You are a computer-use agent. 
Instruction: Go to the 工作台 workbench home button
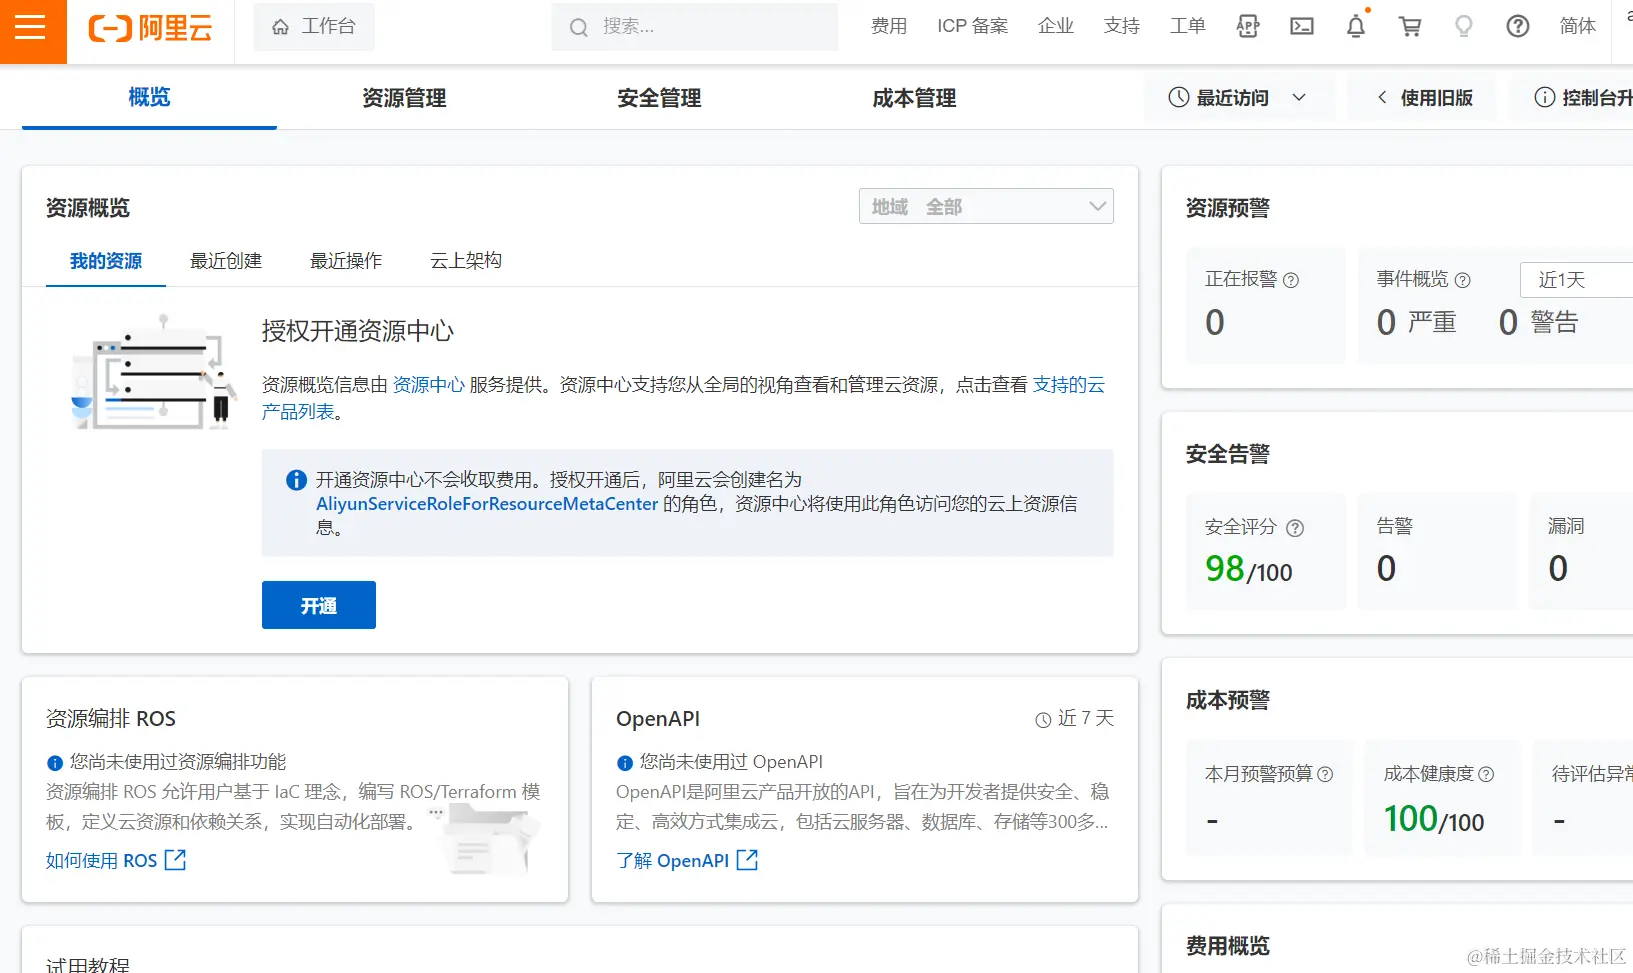tap(314, 27)
